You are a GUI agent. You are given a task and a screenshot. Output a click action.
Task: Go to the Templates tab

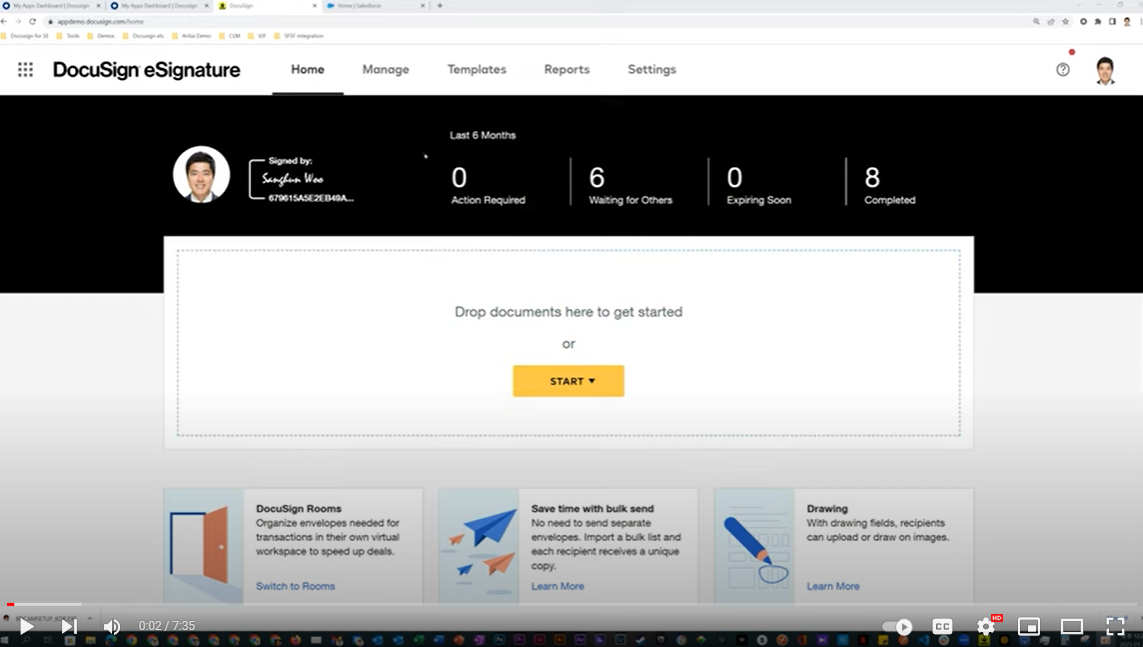pyautogui.click(x=476, y=70)
